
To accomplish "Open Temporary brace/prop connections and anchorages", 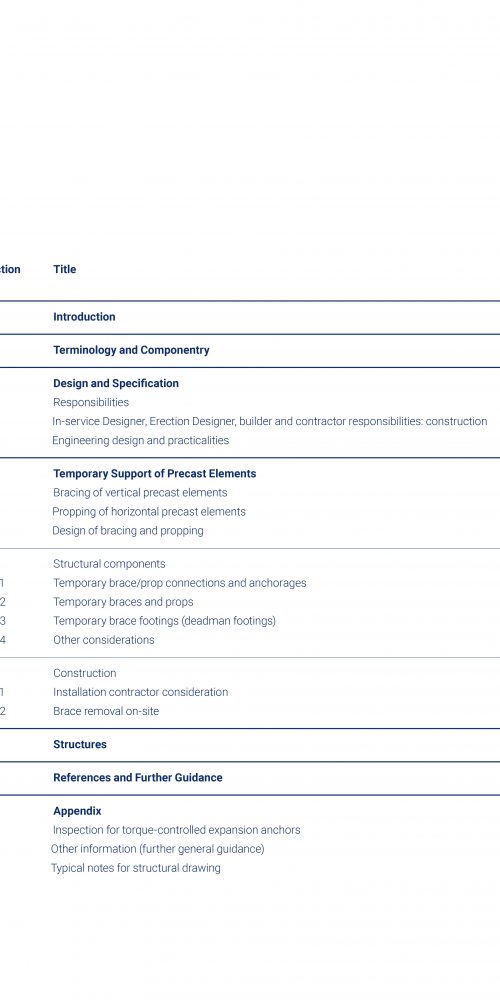I will point(179,583).
